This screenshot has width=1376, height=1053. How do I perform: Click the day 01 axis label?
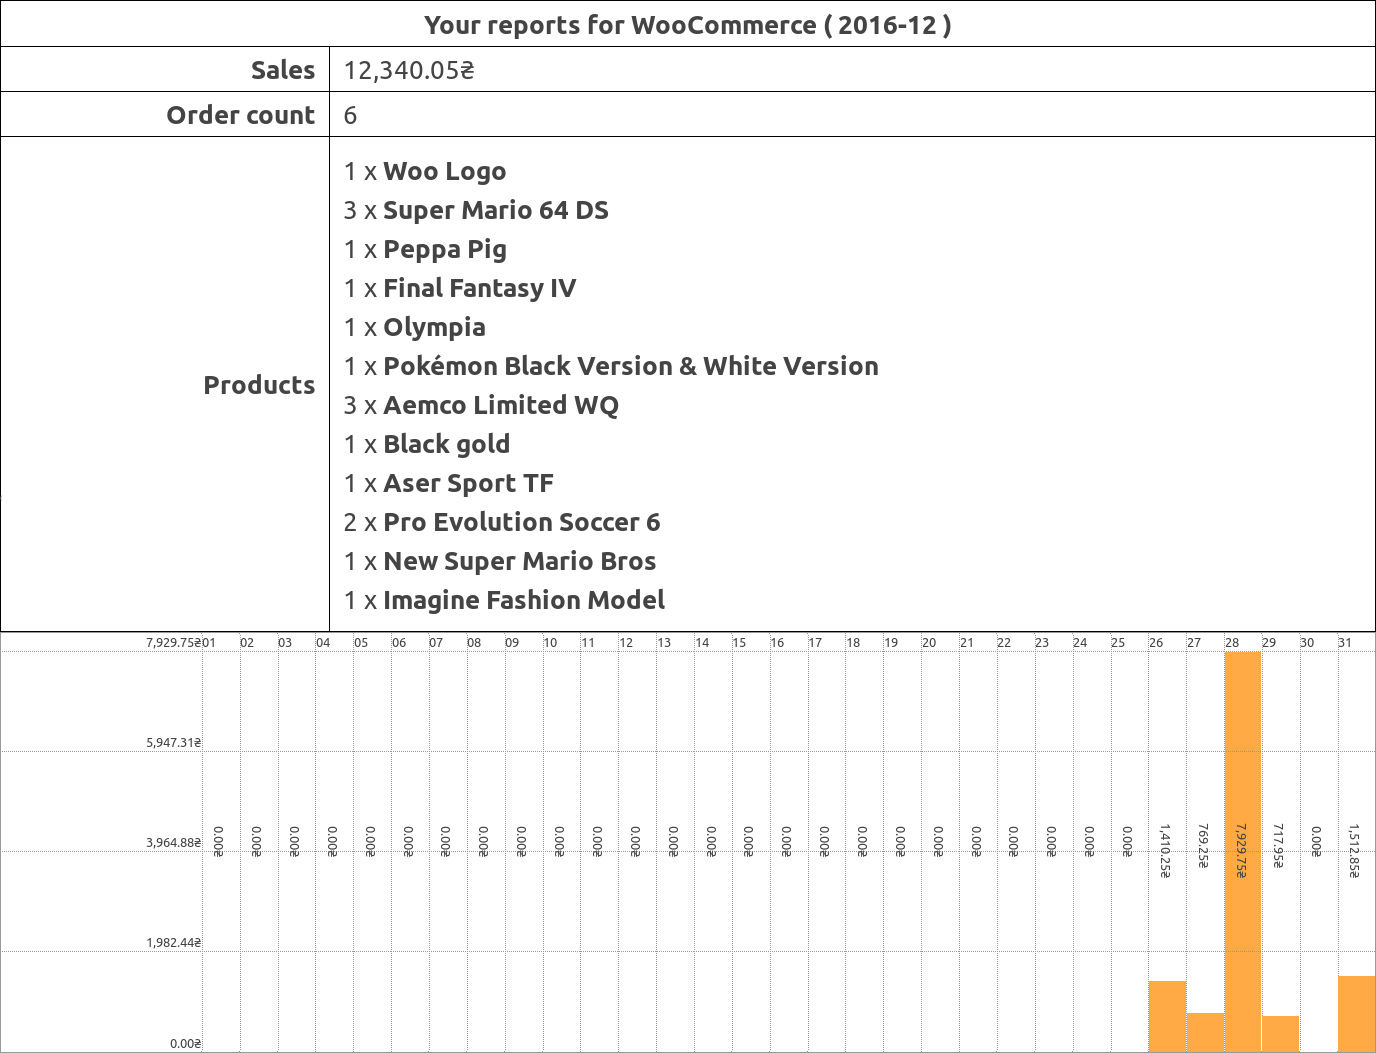click(210, 643)
